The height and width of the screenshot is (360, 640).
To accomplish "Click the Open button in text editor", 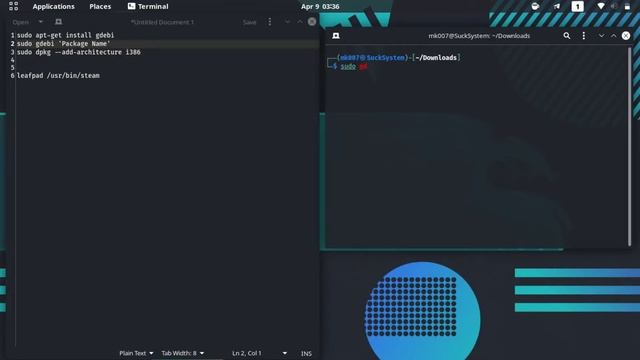I will [20, 22].
